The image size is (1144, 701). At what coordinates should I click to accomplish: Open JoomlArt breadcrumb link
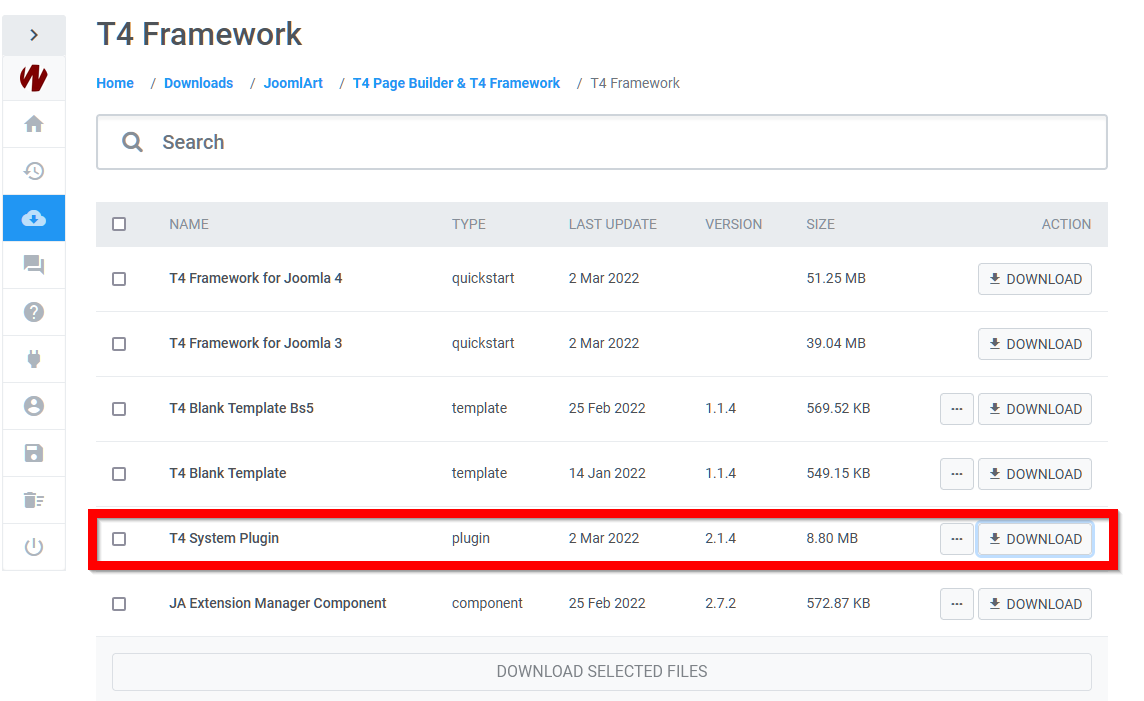click(x=293, y=83)
